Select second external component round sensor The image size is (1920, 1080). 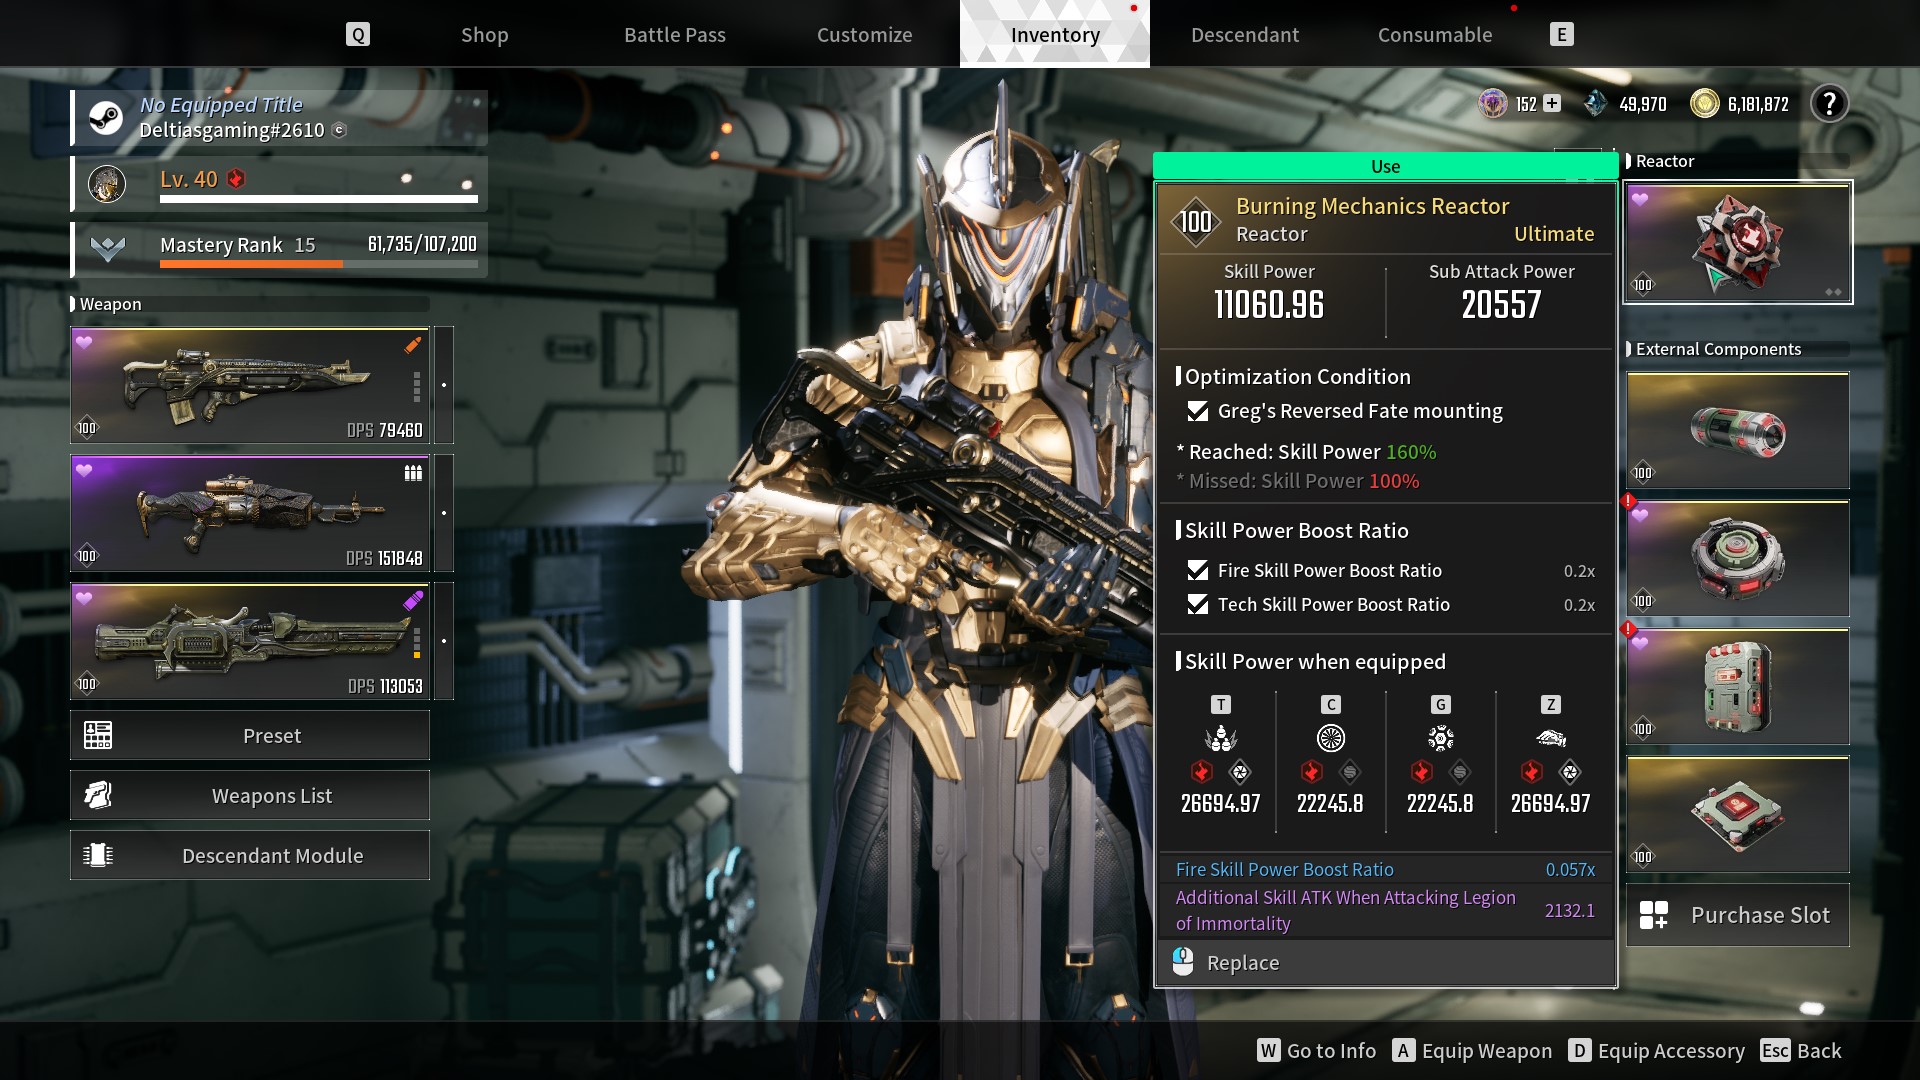pos(1738,559)
